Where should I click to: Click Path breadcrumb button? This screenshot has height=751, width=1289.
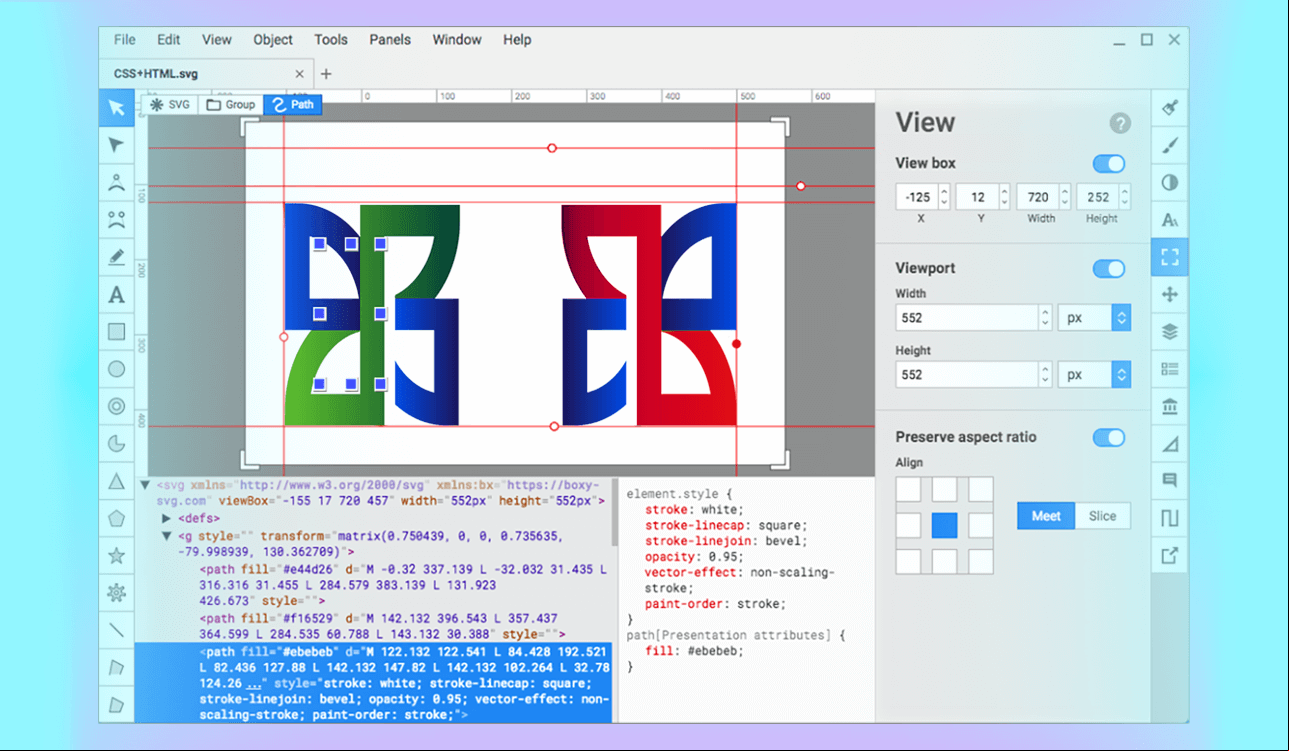(x=293, y=104)
